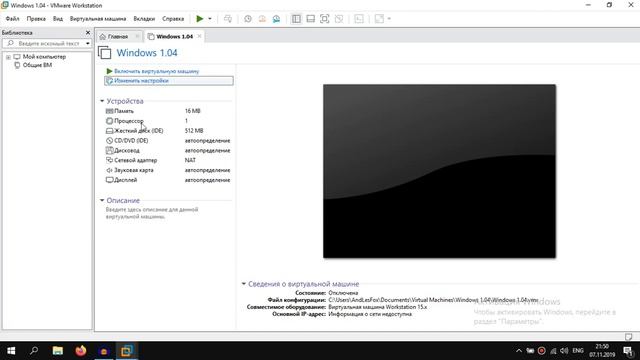Click the 16 MB memory value
The image size is (640, 360).
192,111
